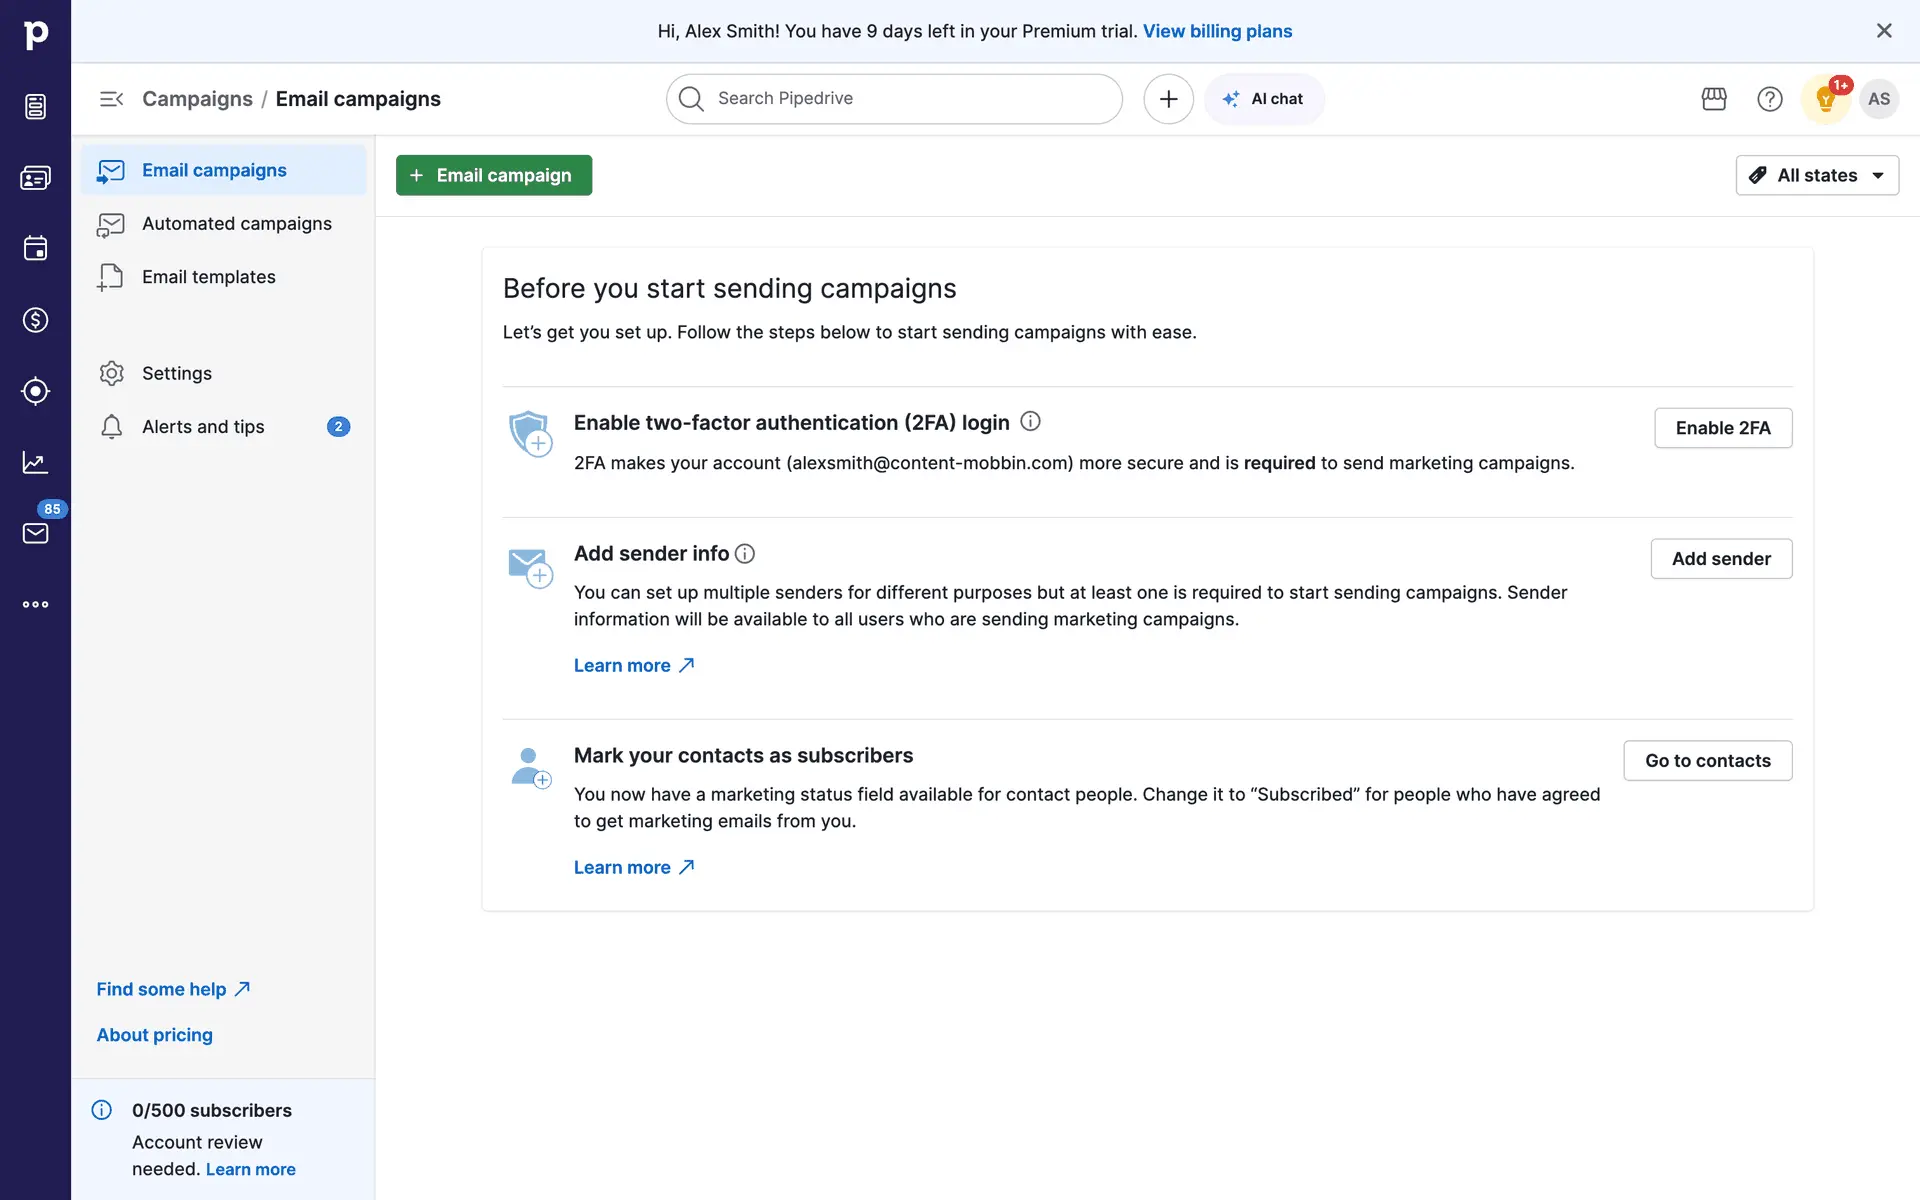Open the quick add plus button
The height and width of the screenshot is (1200, 1920).
click(1168, 99)
